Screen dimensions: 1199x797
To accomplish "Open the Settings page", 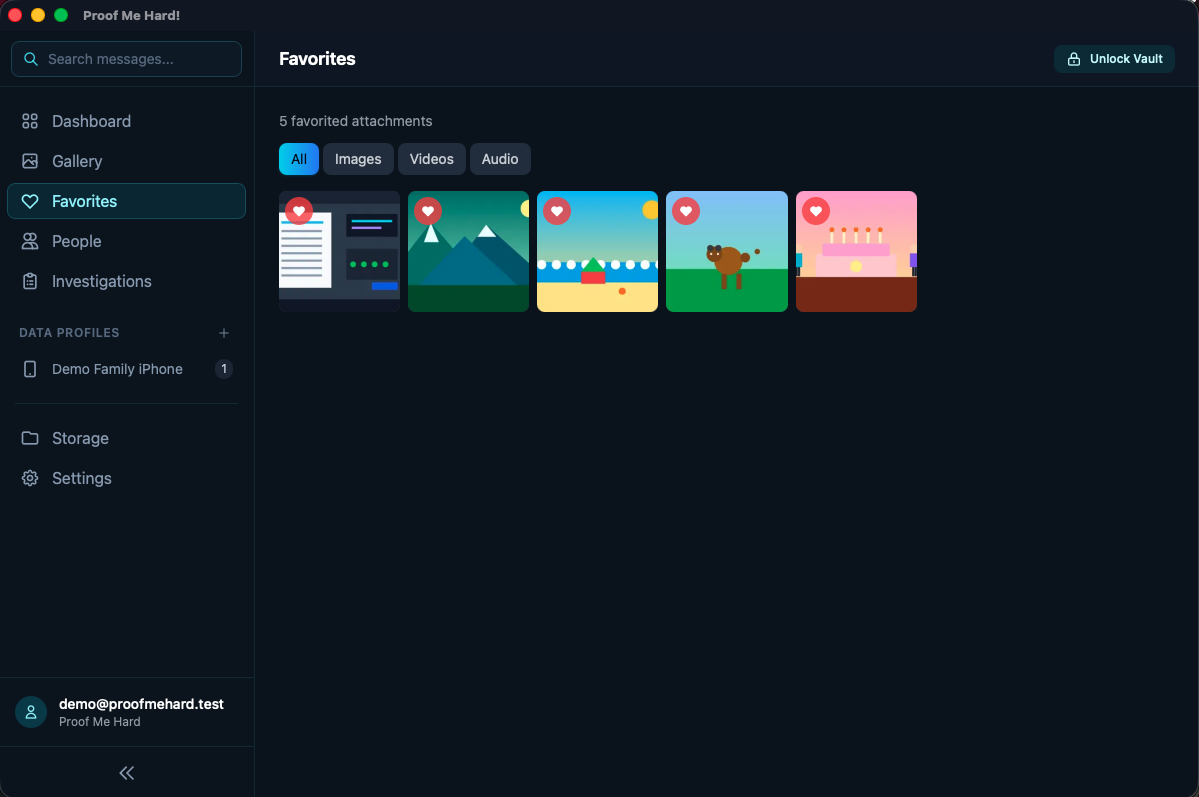I will point(126,478).
